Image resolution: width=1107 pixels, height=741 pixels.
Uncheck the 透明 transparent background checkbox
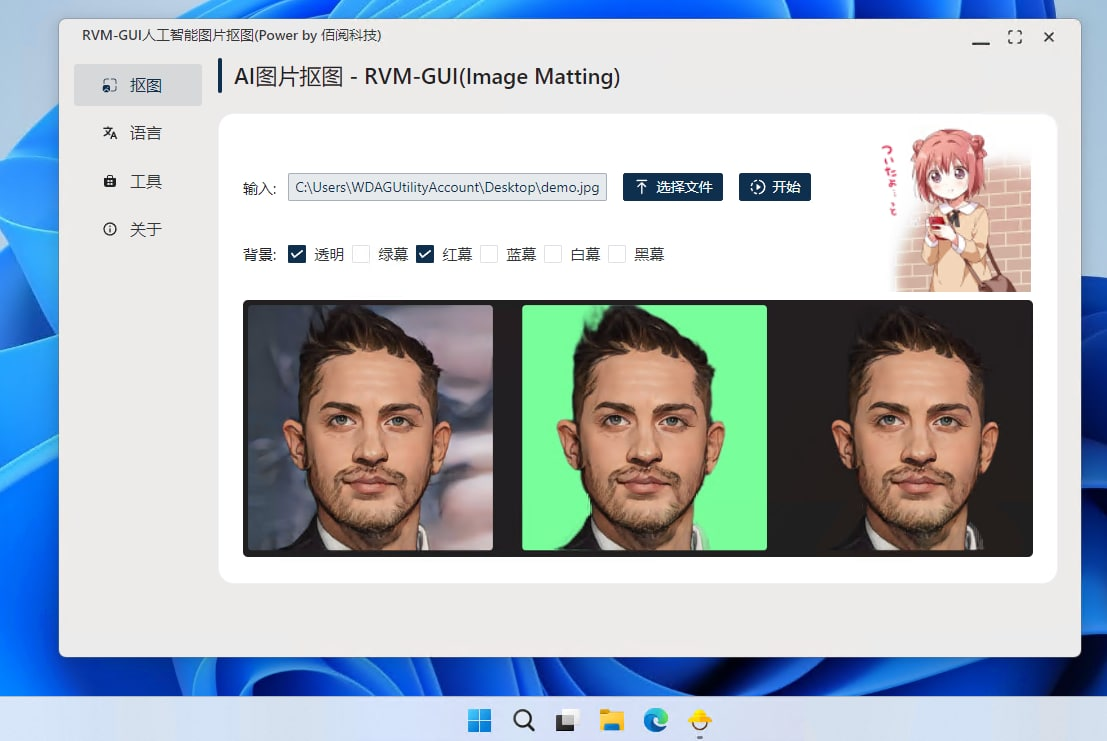coord(297,254)
